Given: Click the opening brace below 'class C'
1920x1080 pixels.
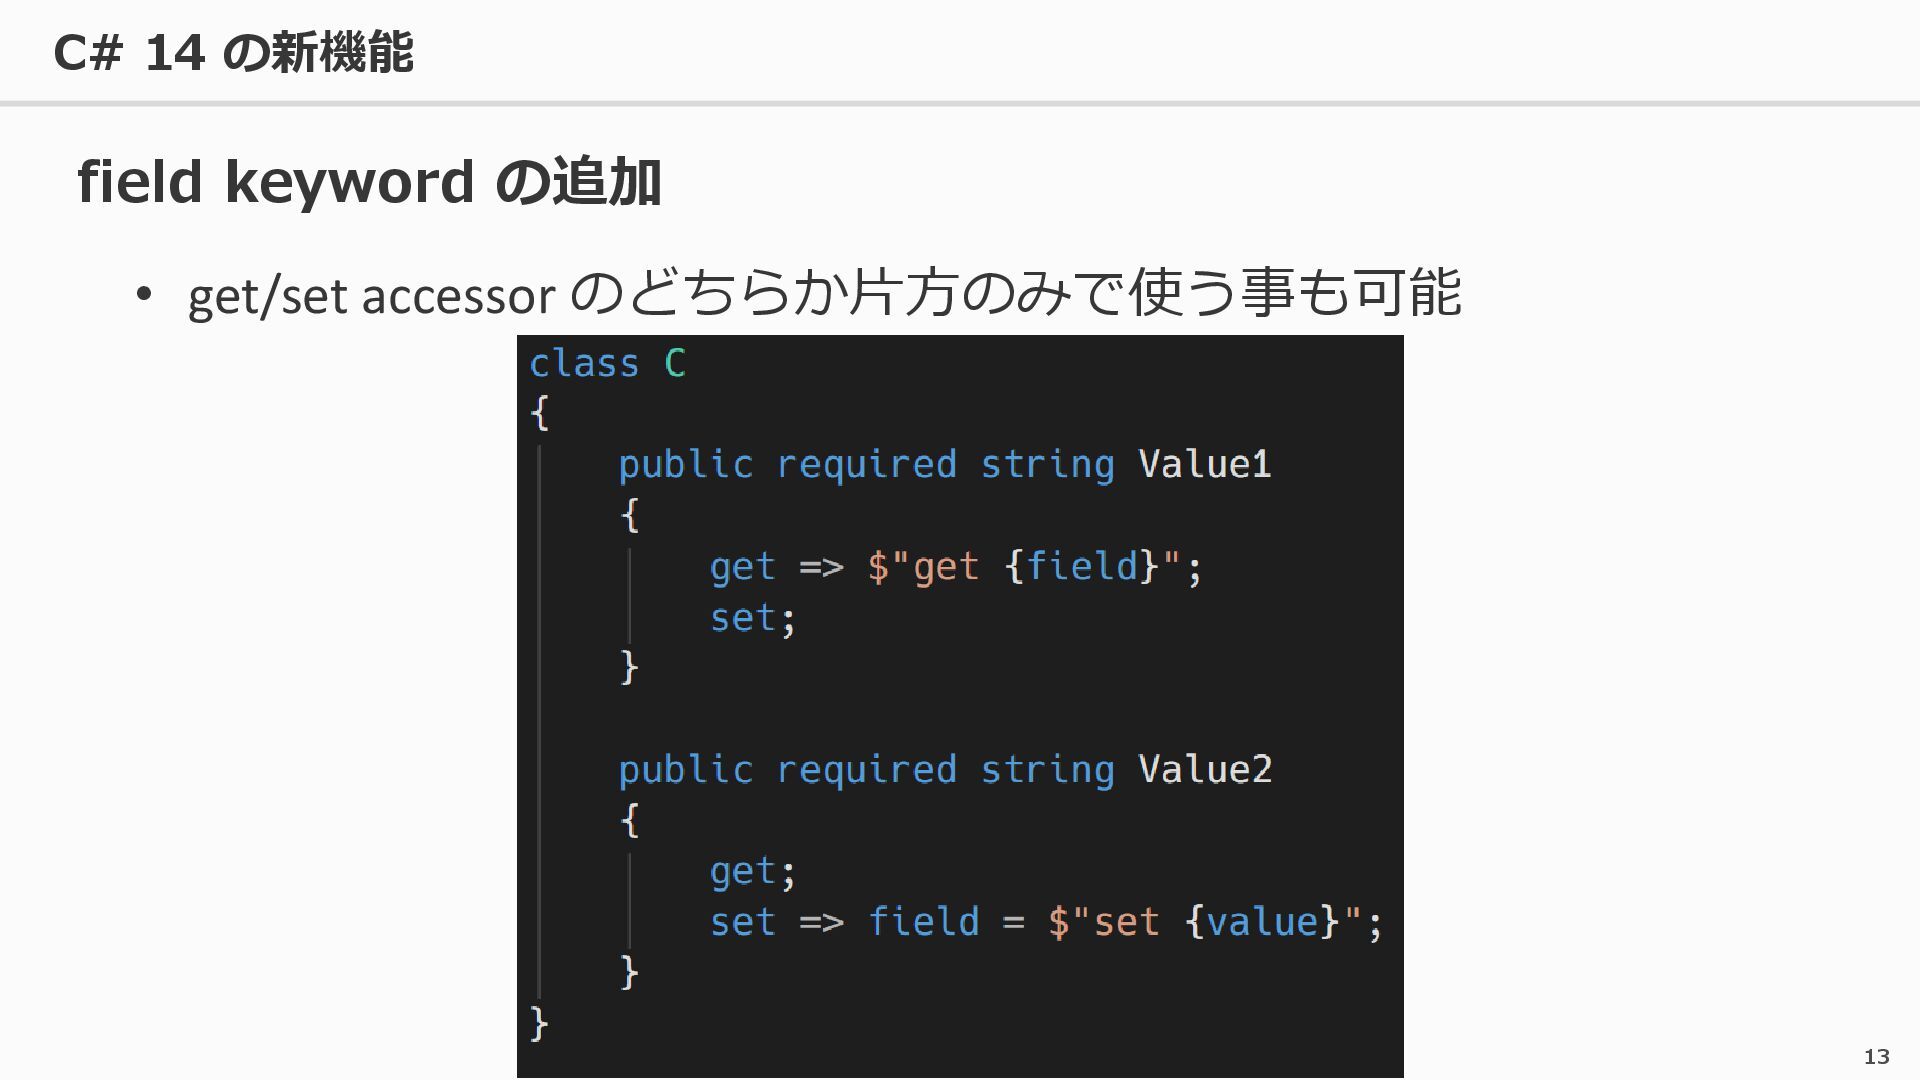Looking at the screenshot, I should (539, 413).
